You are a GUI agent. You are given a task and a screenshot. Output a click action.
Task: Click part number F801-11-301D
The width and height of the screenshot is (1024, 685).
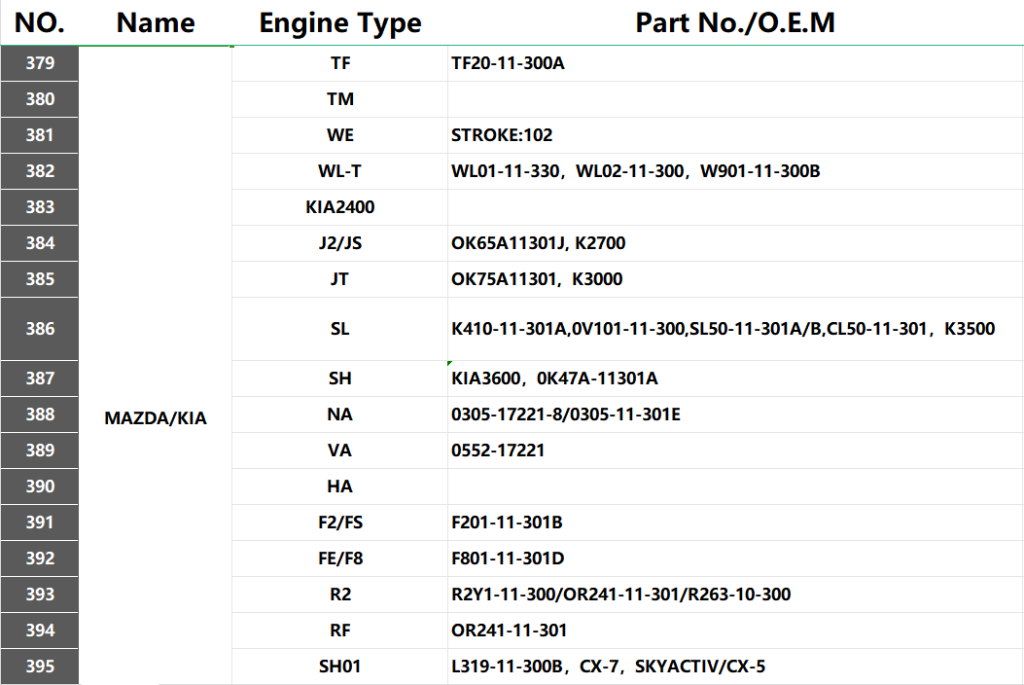pos(735,558)
